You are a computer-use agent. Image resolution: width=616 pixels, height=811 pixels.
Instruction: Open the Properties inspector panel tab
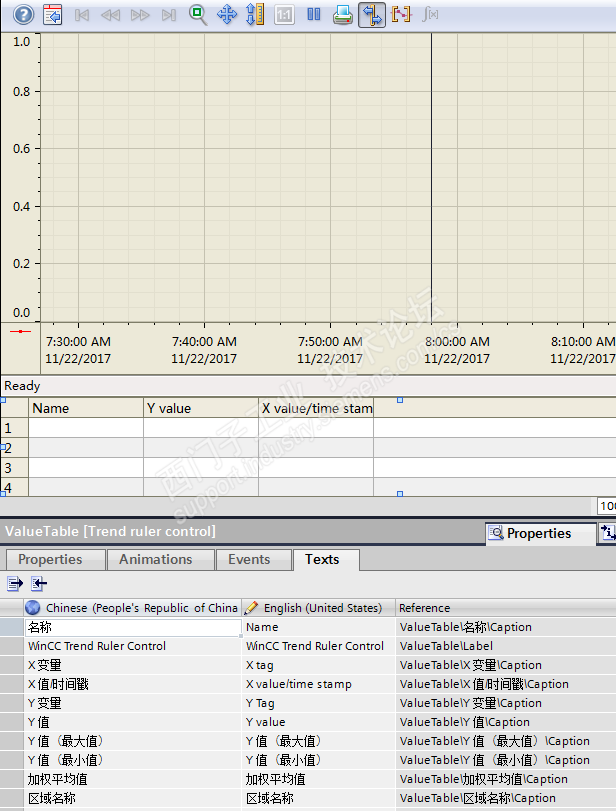coord(539,533)
